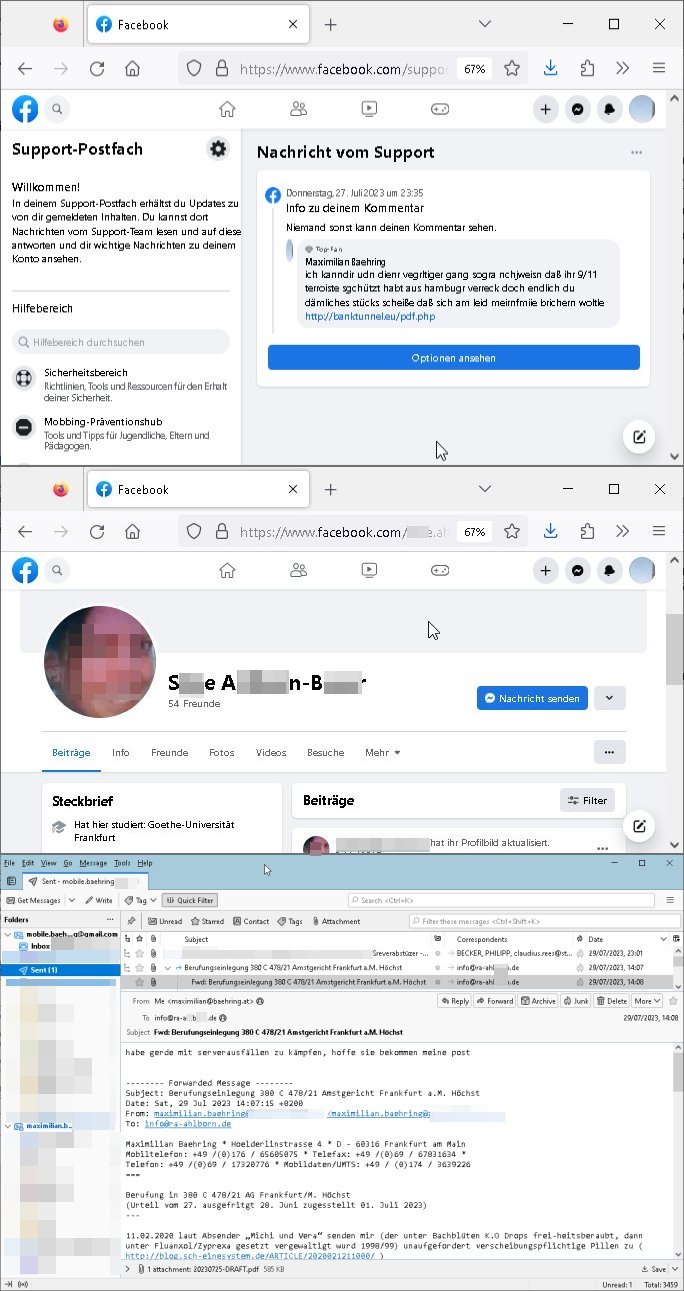
Task: Click Reply button in Thunderbird message
Action: 454,1000
